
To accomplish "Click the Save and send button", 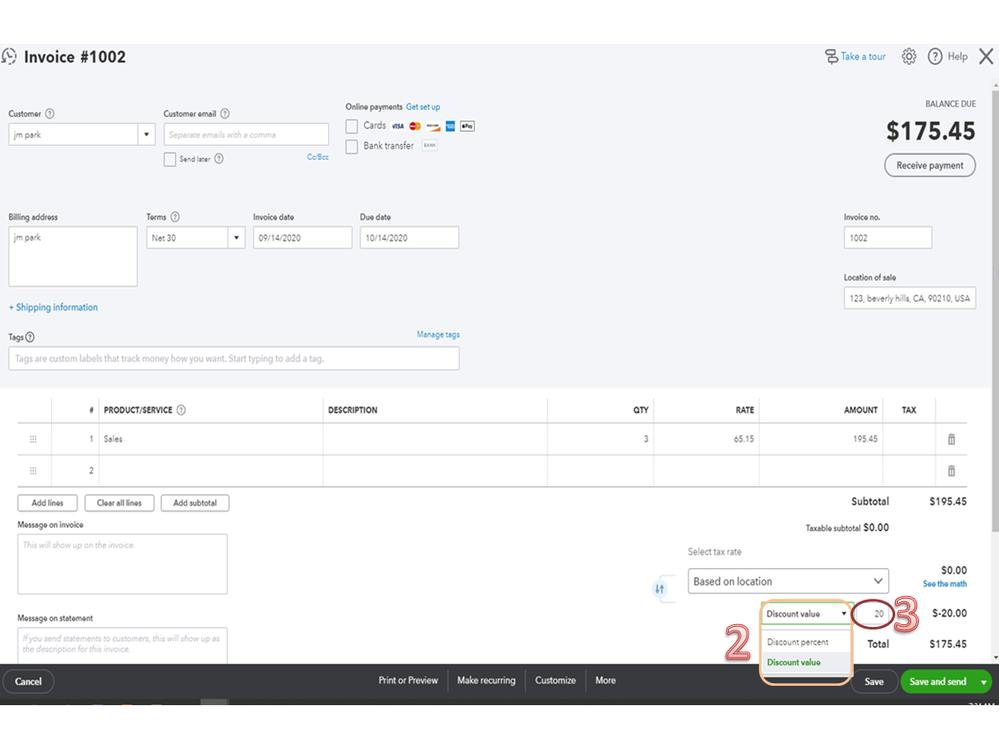I will point(938,682).
